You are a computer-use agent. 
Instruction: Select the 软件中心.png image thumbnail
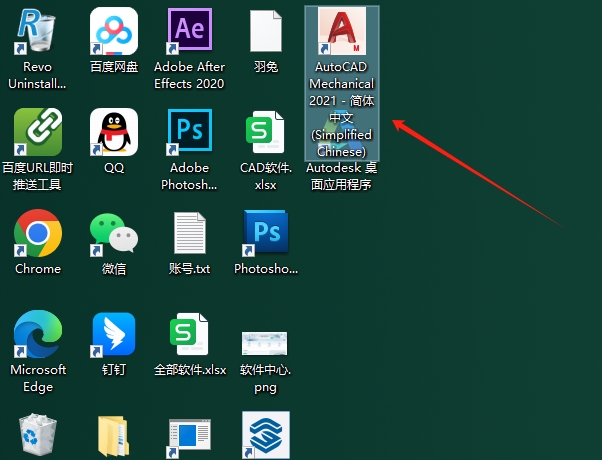pos(265,343)
